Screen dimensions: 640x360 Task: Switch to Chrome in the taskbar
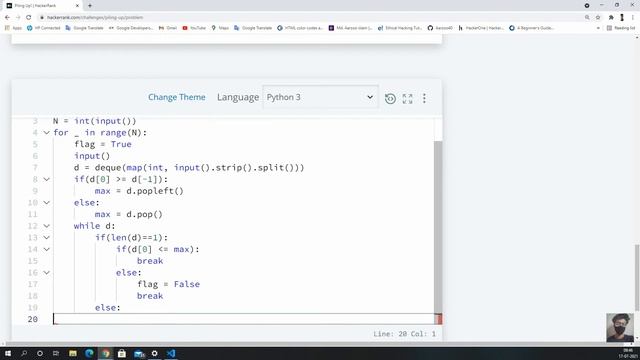coord(106,353)
